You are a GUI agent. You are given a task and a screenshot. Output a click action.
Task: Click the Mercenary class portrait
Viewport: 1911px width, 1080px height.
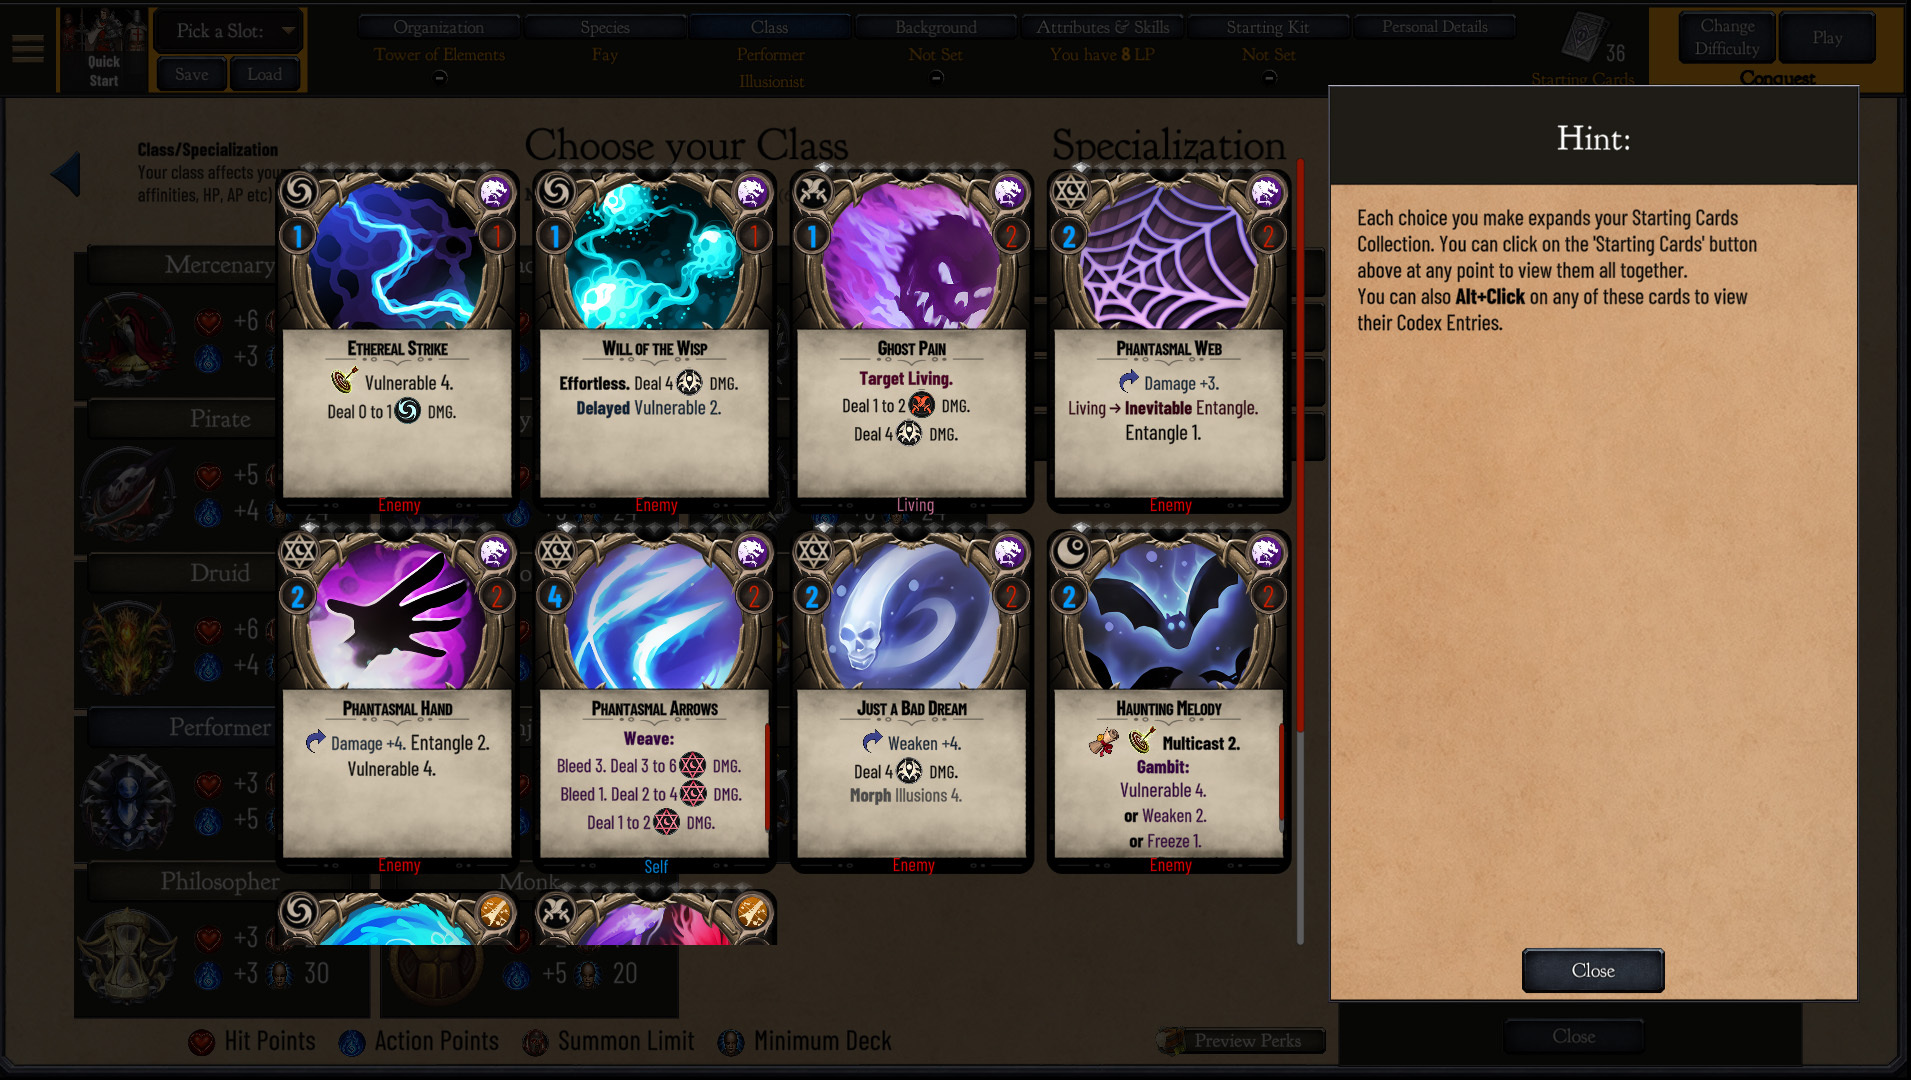(x=128, y=338)
